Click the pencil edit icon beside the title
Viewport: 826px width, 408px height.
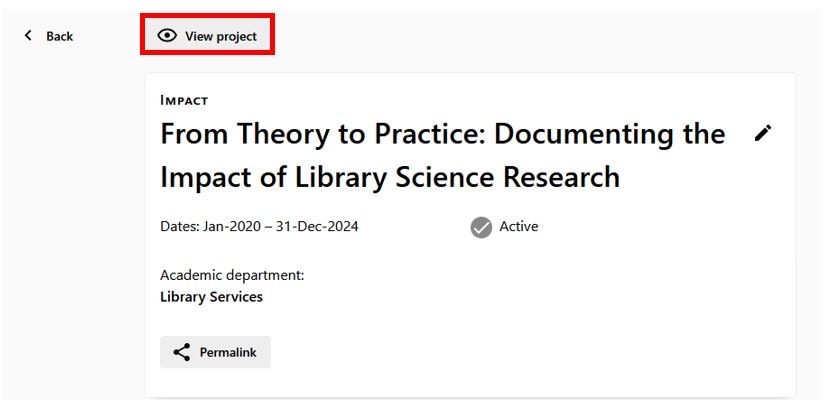[763, 133]
